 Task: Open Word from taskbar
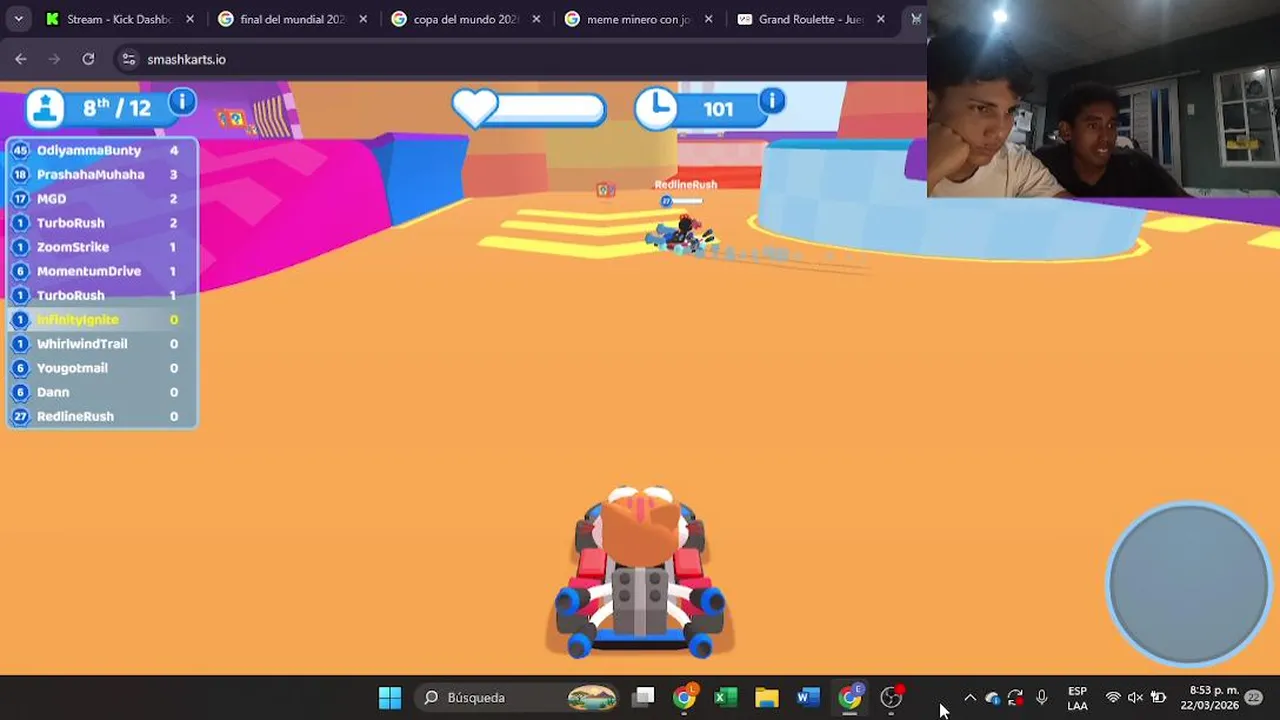808,697
